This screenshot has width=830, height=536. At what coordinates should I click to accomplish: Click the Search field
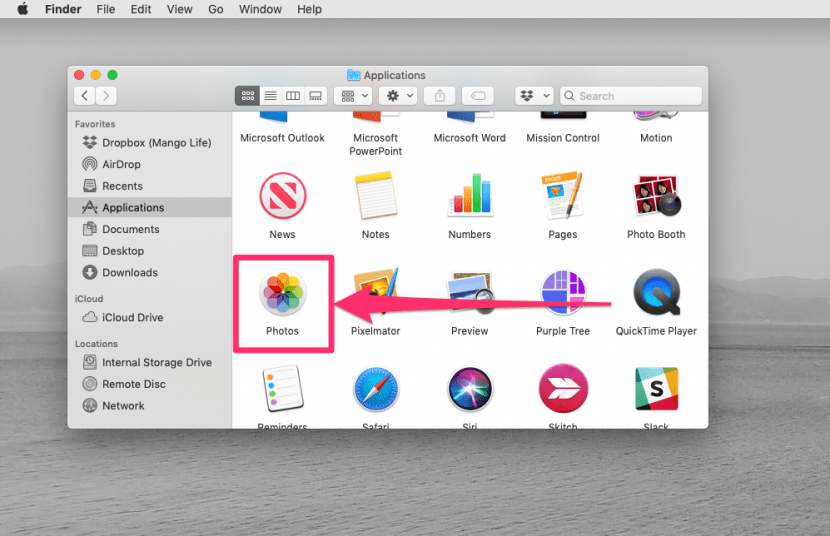tap(631, 96)
